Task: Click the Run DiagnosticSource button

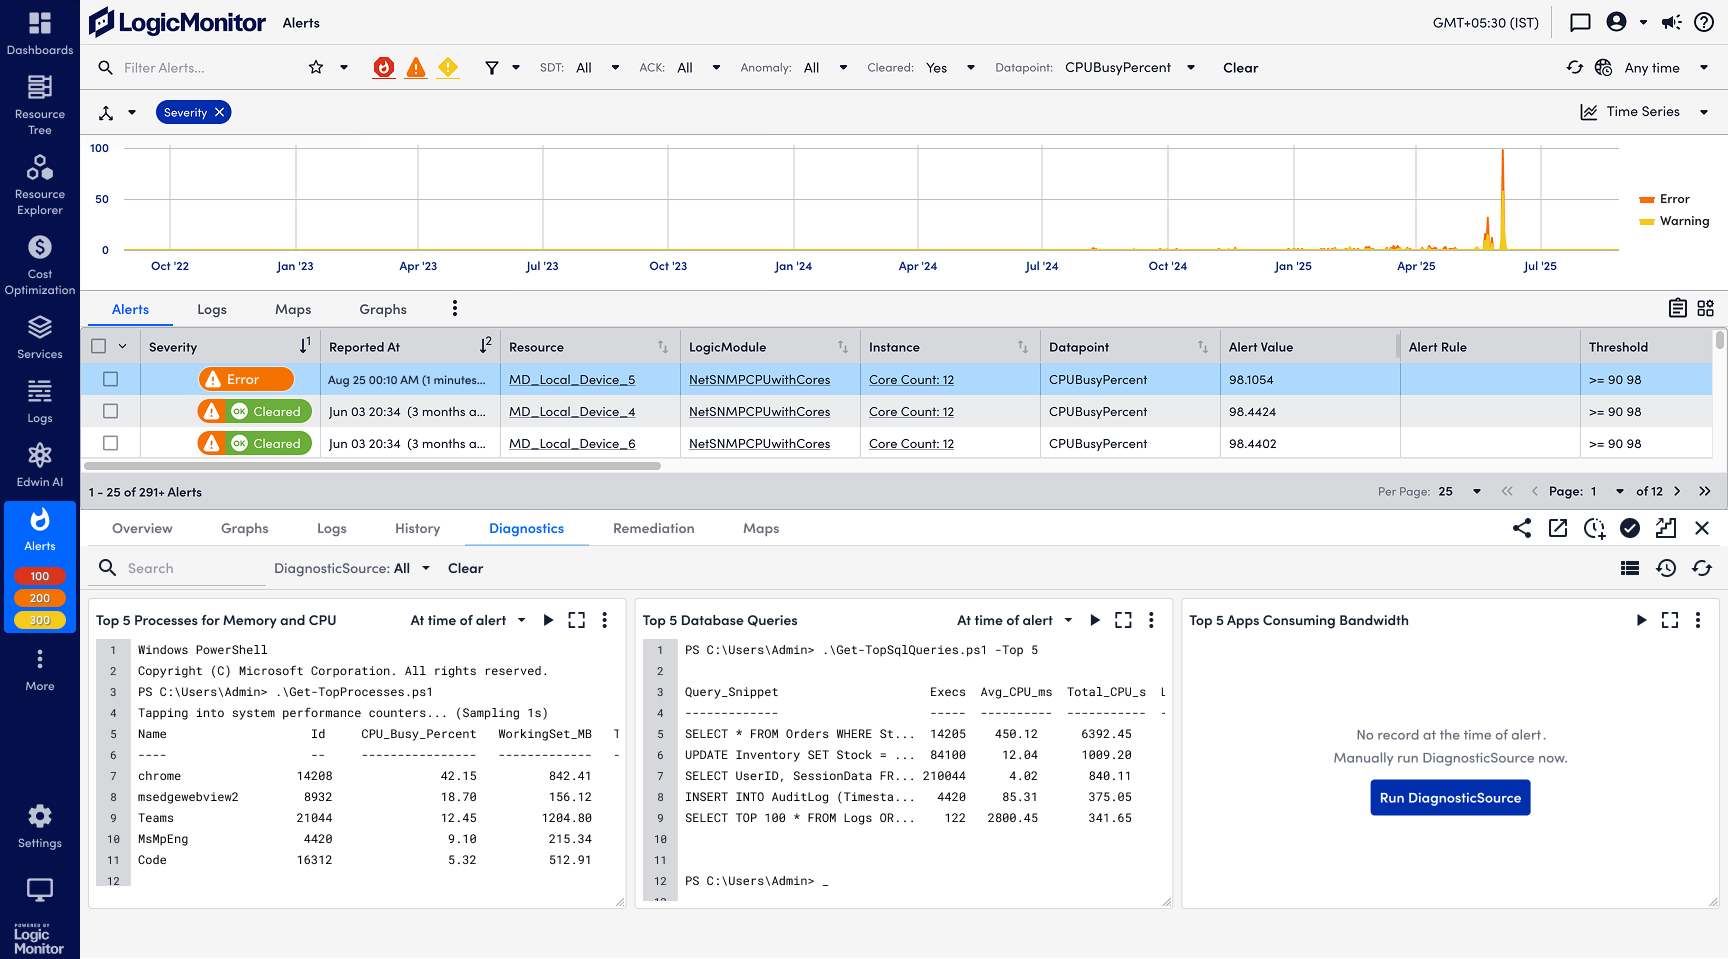Action: (x=1449, y=798)
